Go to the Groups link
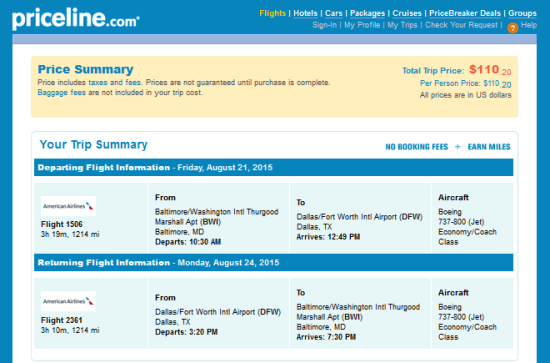This screenshot has height=363, width=550. coord(522,13)
